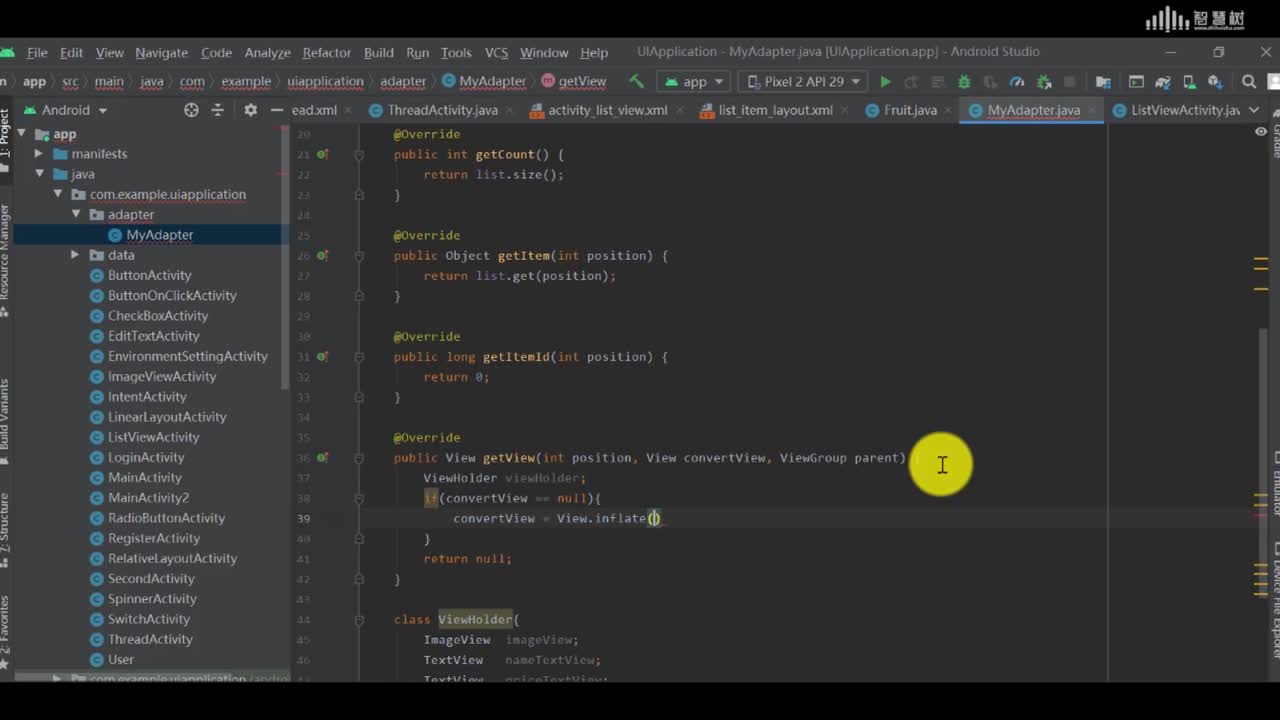Screen dimensions: 1280x720
Task: Click the MyAdapter breadcrumb
Action: (x=484, y=81)
